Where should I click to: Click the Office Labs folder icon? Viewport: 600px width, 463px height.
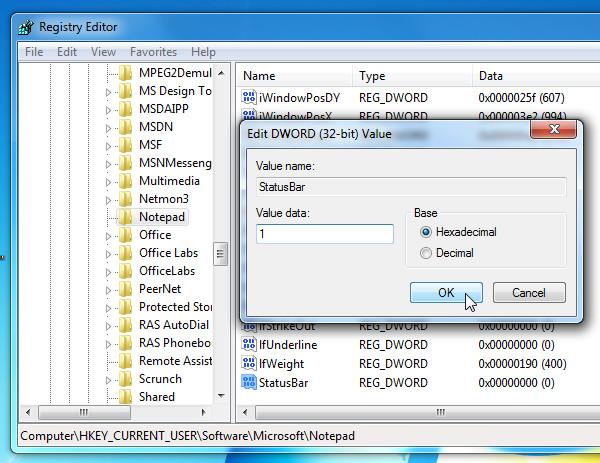(125, 253)
